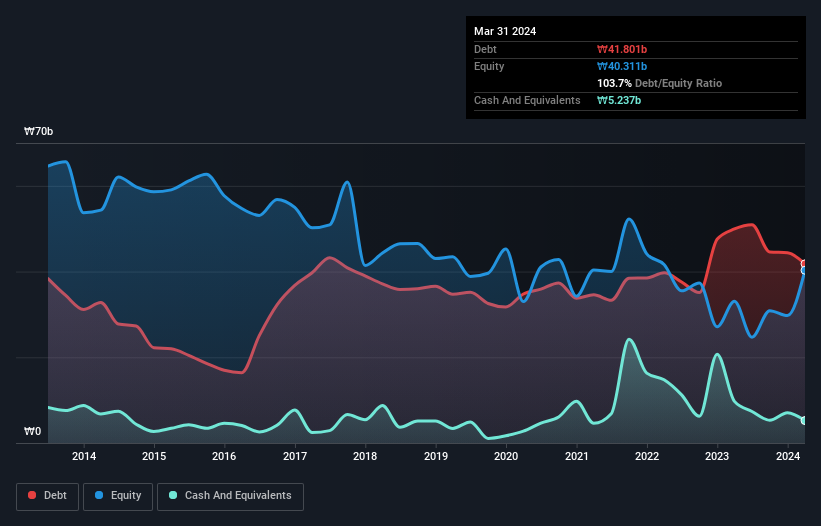Click the ₩0 y-axis label

point(32,431)
